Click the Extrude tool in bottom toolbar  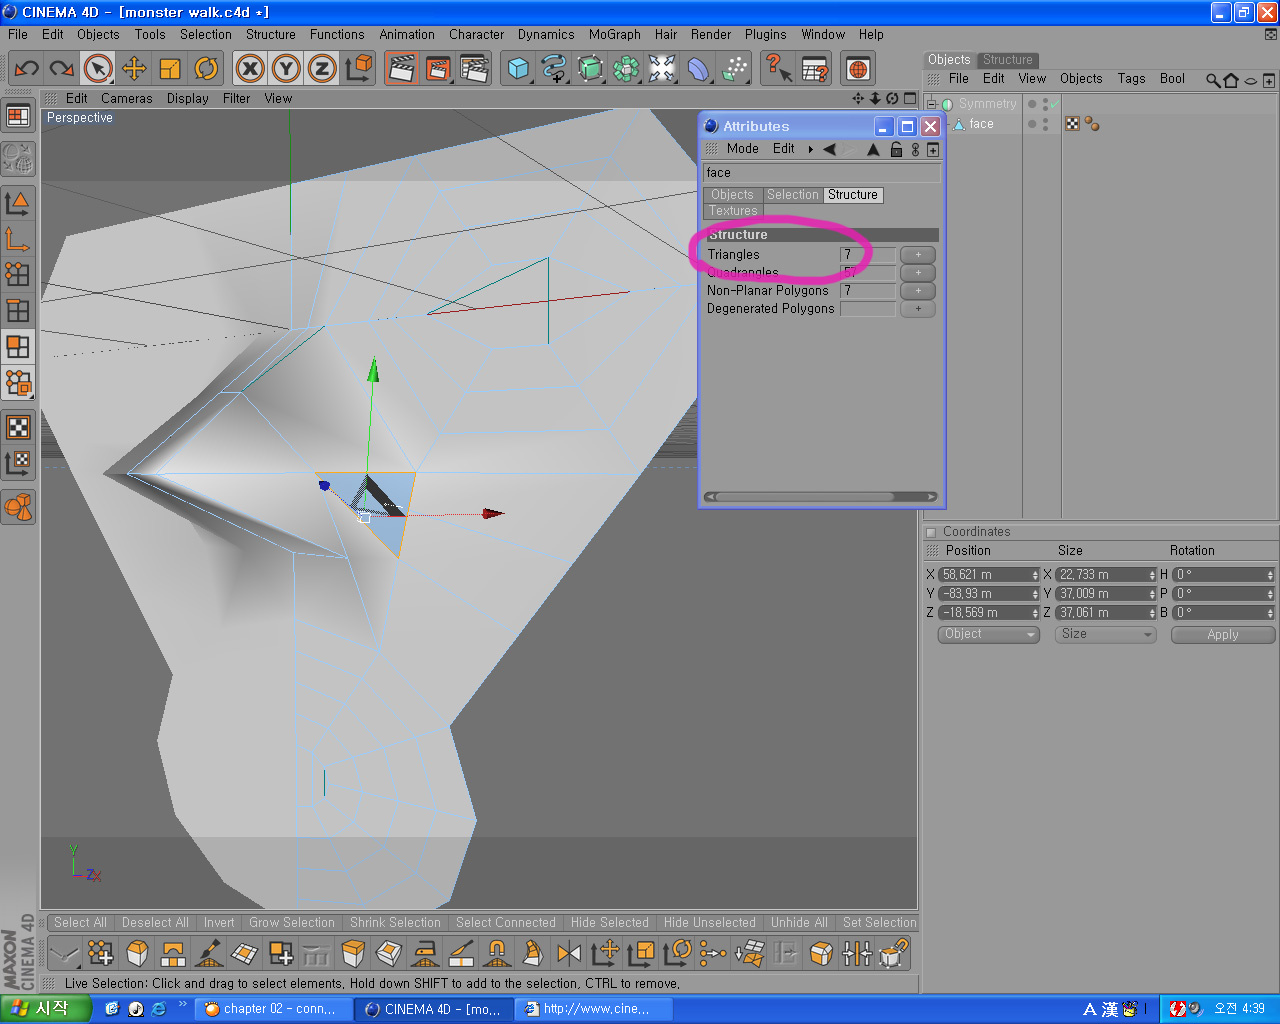pyautogui.click(x=353, y=953)
